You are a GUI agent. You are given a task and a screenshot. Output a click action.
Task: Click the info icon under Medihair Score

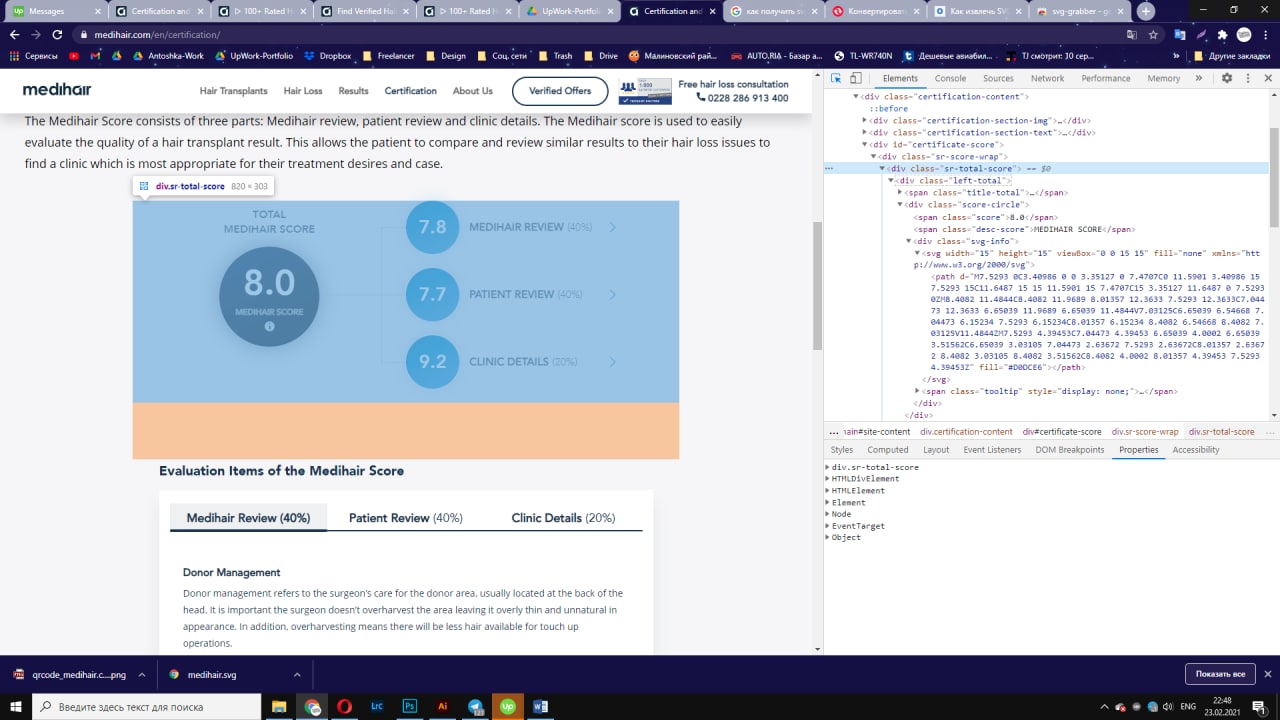(x=269, y=326)
